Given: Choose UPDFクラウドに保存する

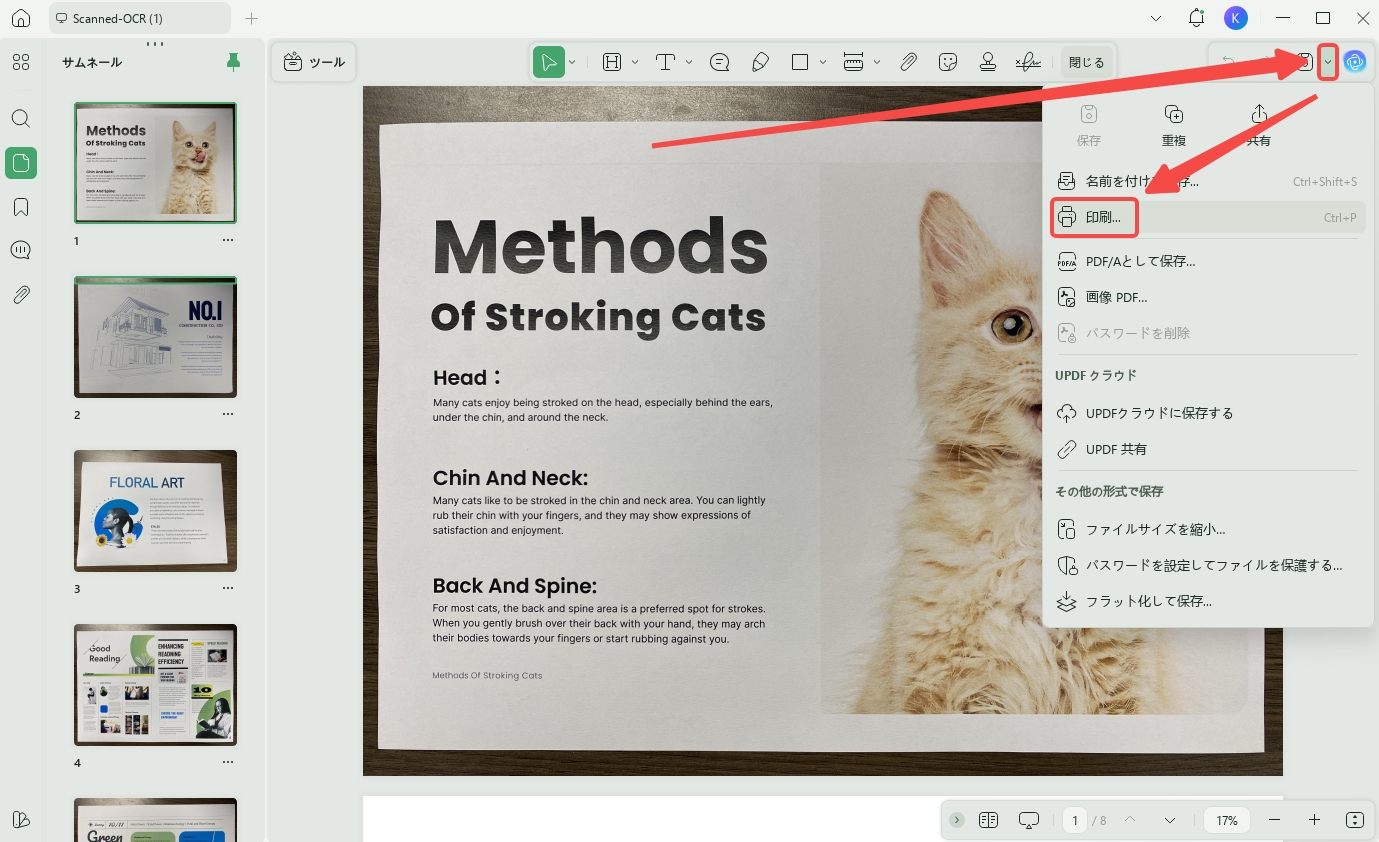Looking at the screenshot, I should pyautogui.click(x=1208, y=413).
